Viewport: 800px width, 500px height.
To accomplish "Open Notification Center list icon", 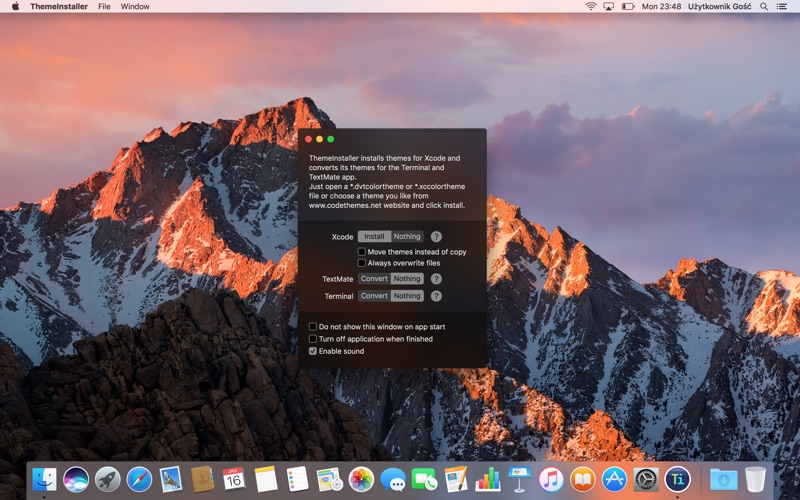I will click(x=782, y=6).
